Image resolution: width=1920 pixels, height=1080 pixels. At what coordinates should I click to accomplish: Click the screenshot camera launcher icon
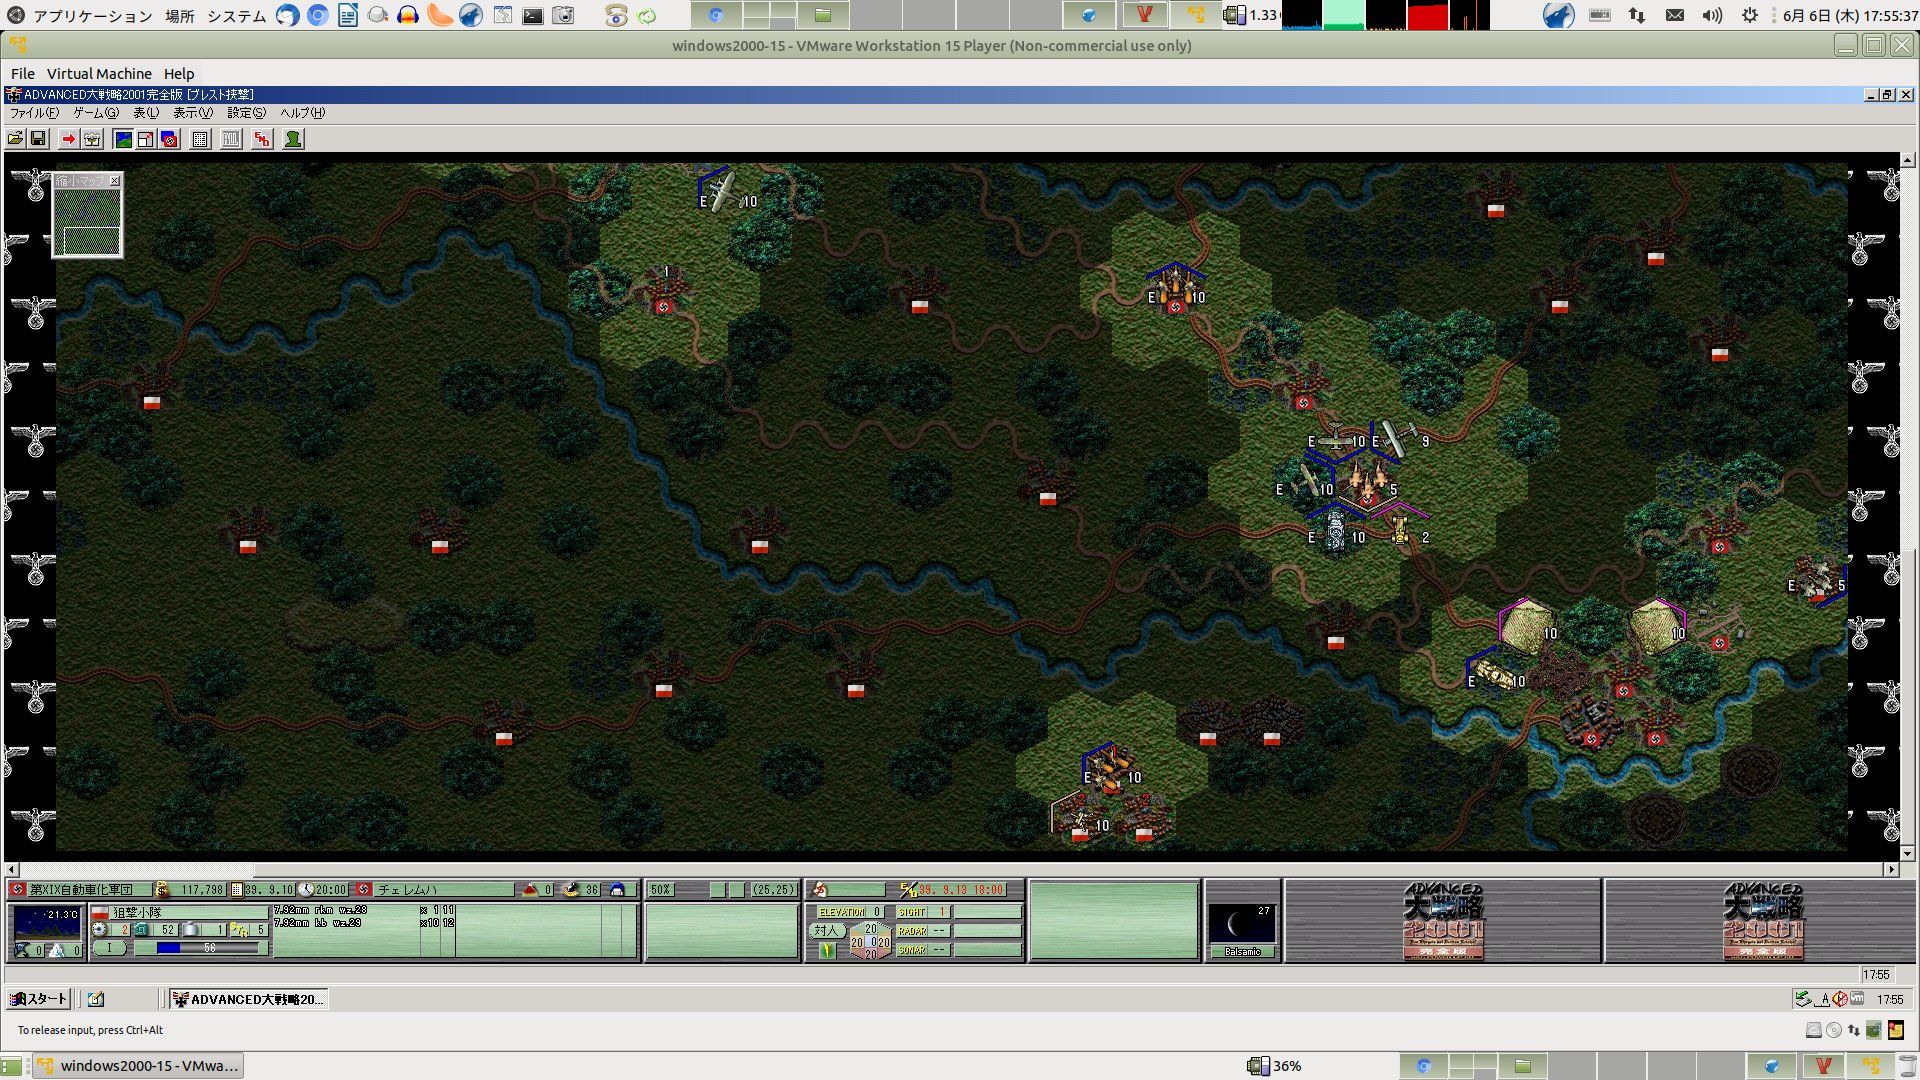564,16
